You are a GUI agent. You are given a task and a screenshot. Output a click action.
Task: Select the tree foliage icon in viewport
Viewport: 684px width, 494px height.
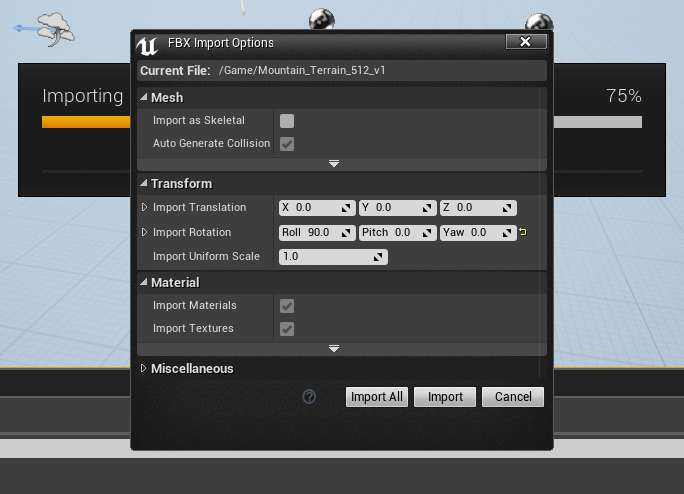(x=56, y=29)
